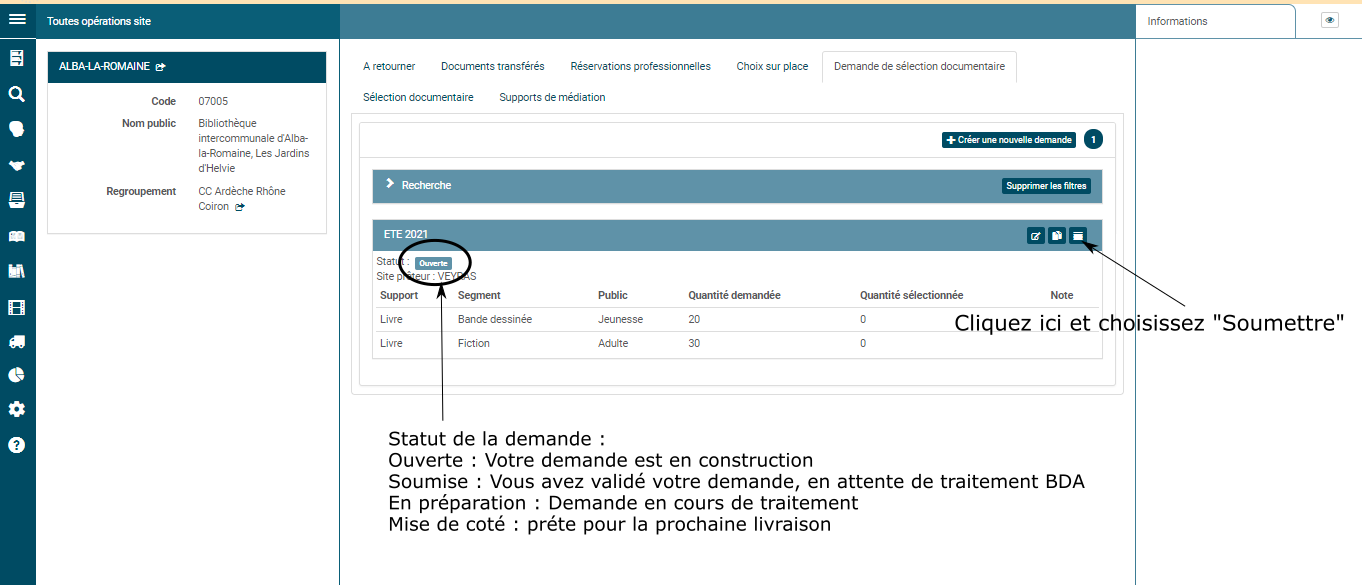Click the Jeunesse public cell

coord(620,319)
